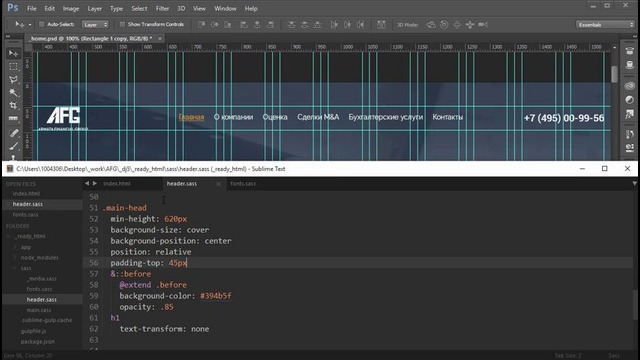Open the Auto-Select Layer dropdown
Viewport: 640px width, 360px height.
(95, 24)
